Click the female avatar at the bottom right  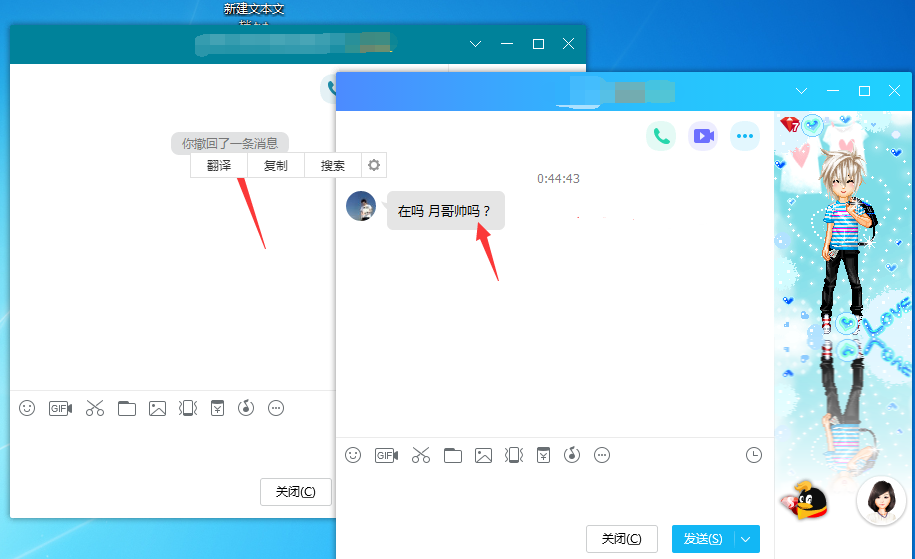[x=882, y=501]
